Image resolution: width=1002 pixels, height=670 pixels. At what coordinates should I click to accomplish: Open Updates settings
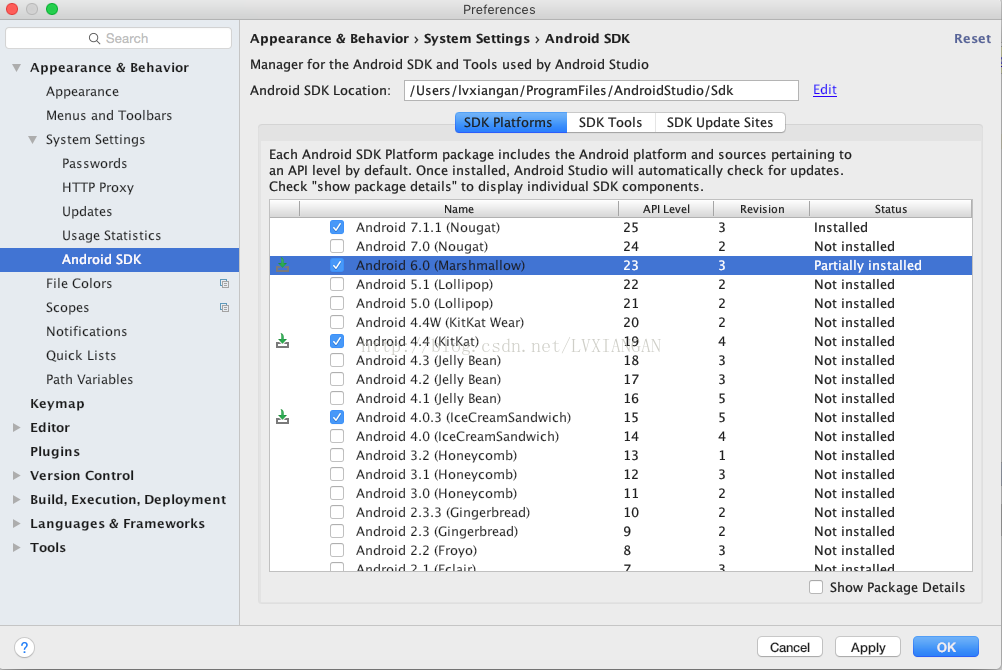tap(87, 212)
